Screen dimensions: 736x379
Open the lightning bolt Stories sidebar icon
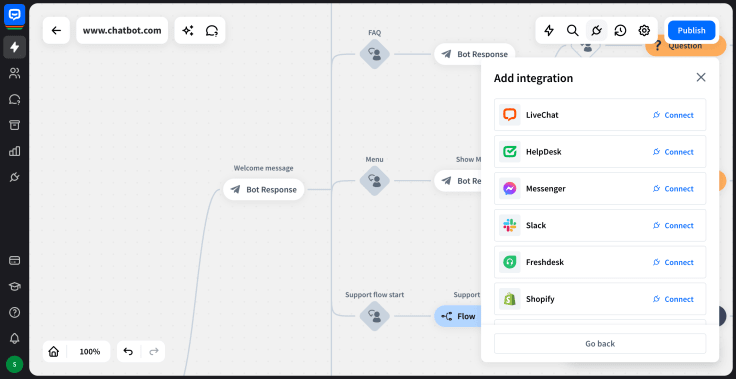coord(15,47)
